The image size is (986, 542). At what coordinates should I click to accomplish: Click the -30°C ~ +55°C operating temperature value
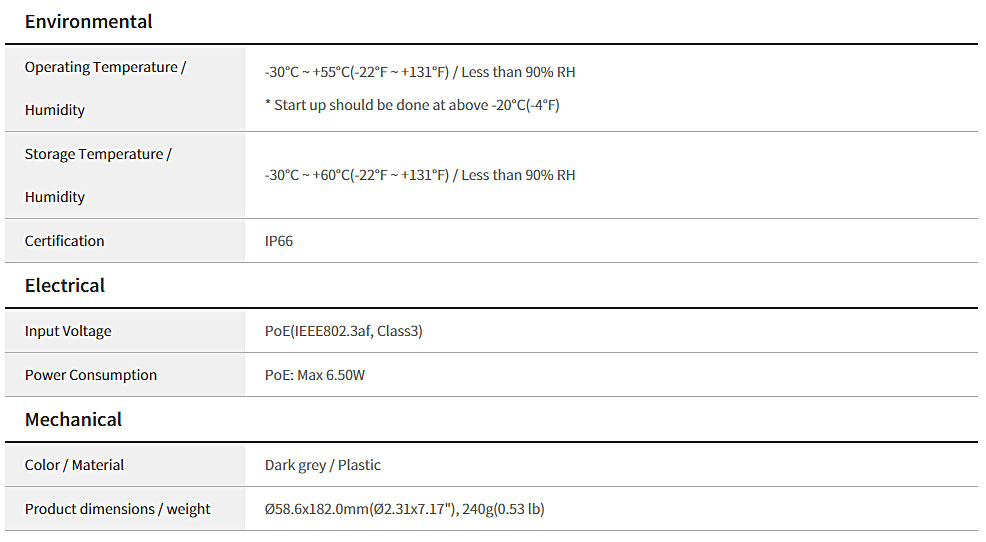pos(419,72)
